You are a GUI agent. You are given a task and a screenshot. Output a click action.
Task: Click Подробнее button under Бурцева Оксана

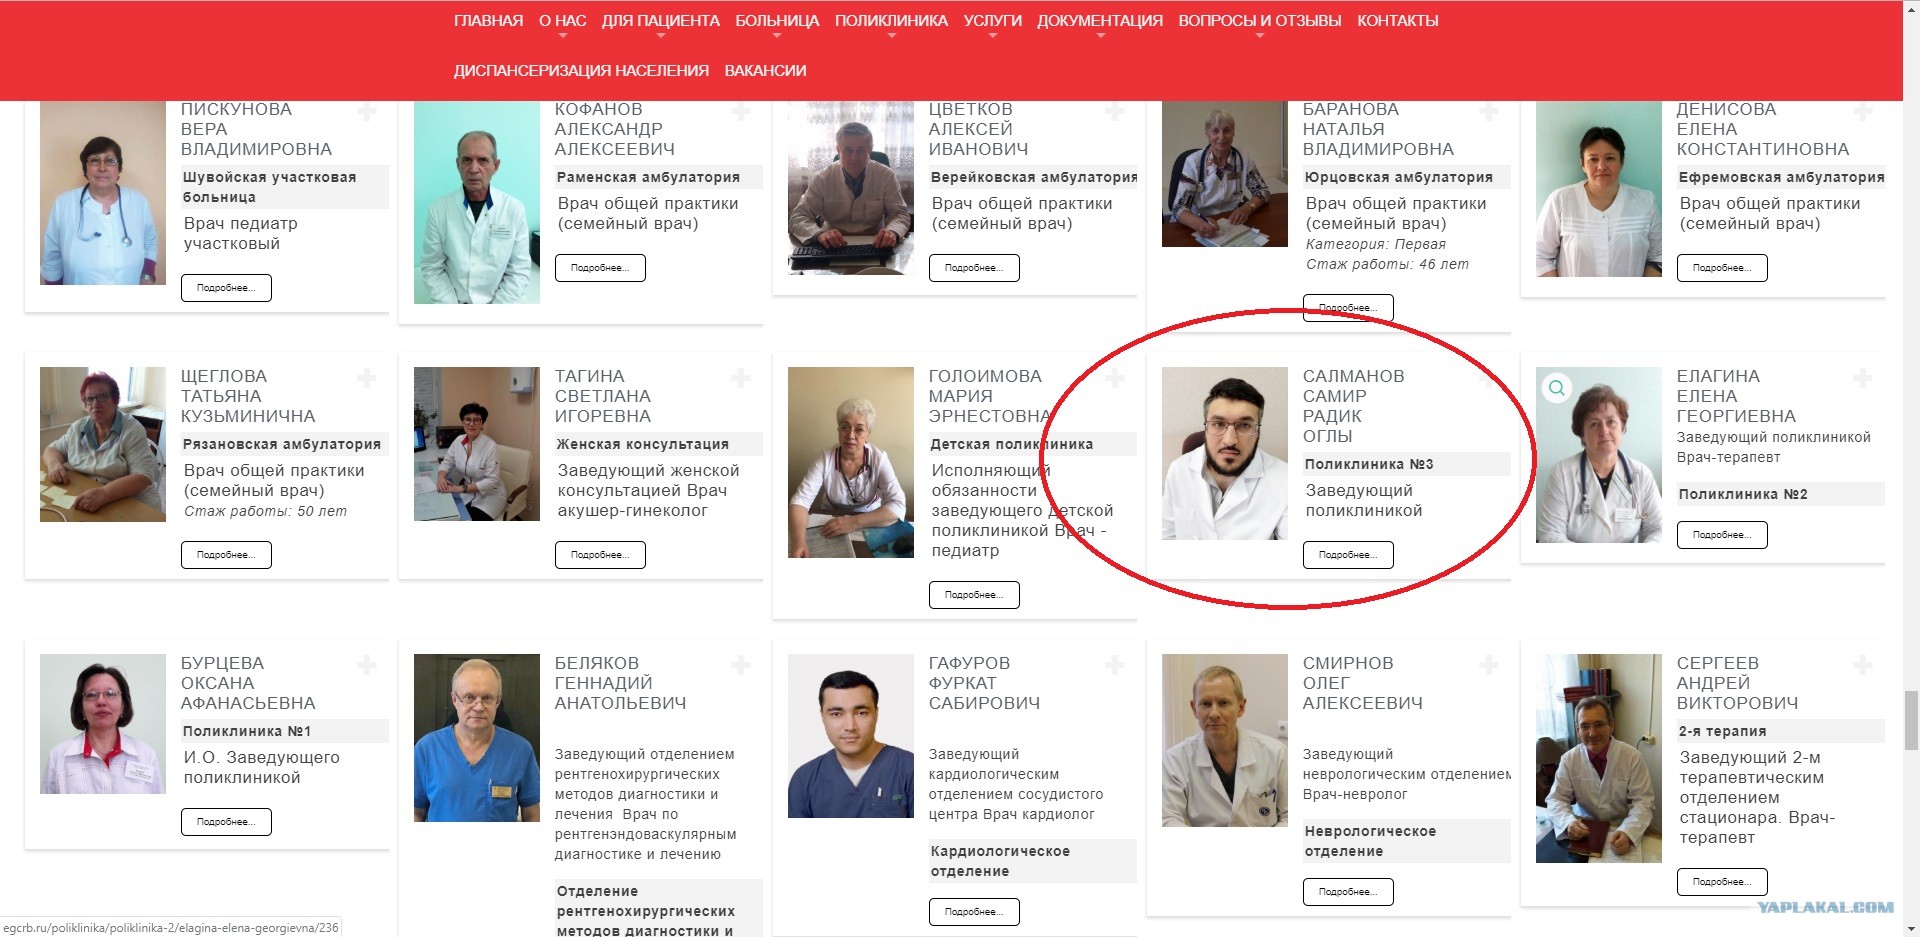click(226, 822)
